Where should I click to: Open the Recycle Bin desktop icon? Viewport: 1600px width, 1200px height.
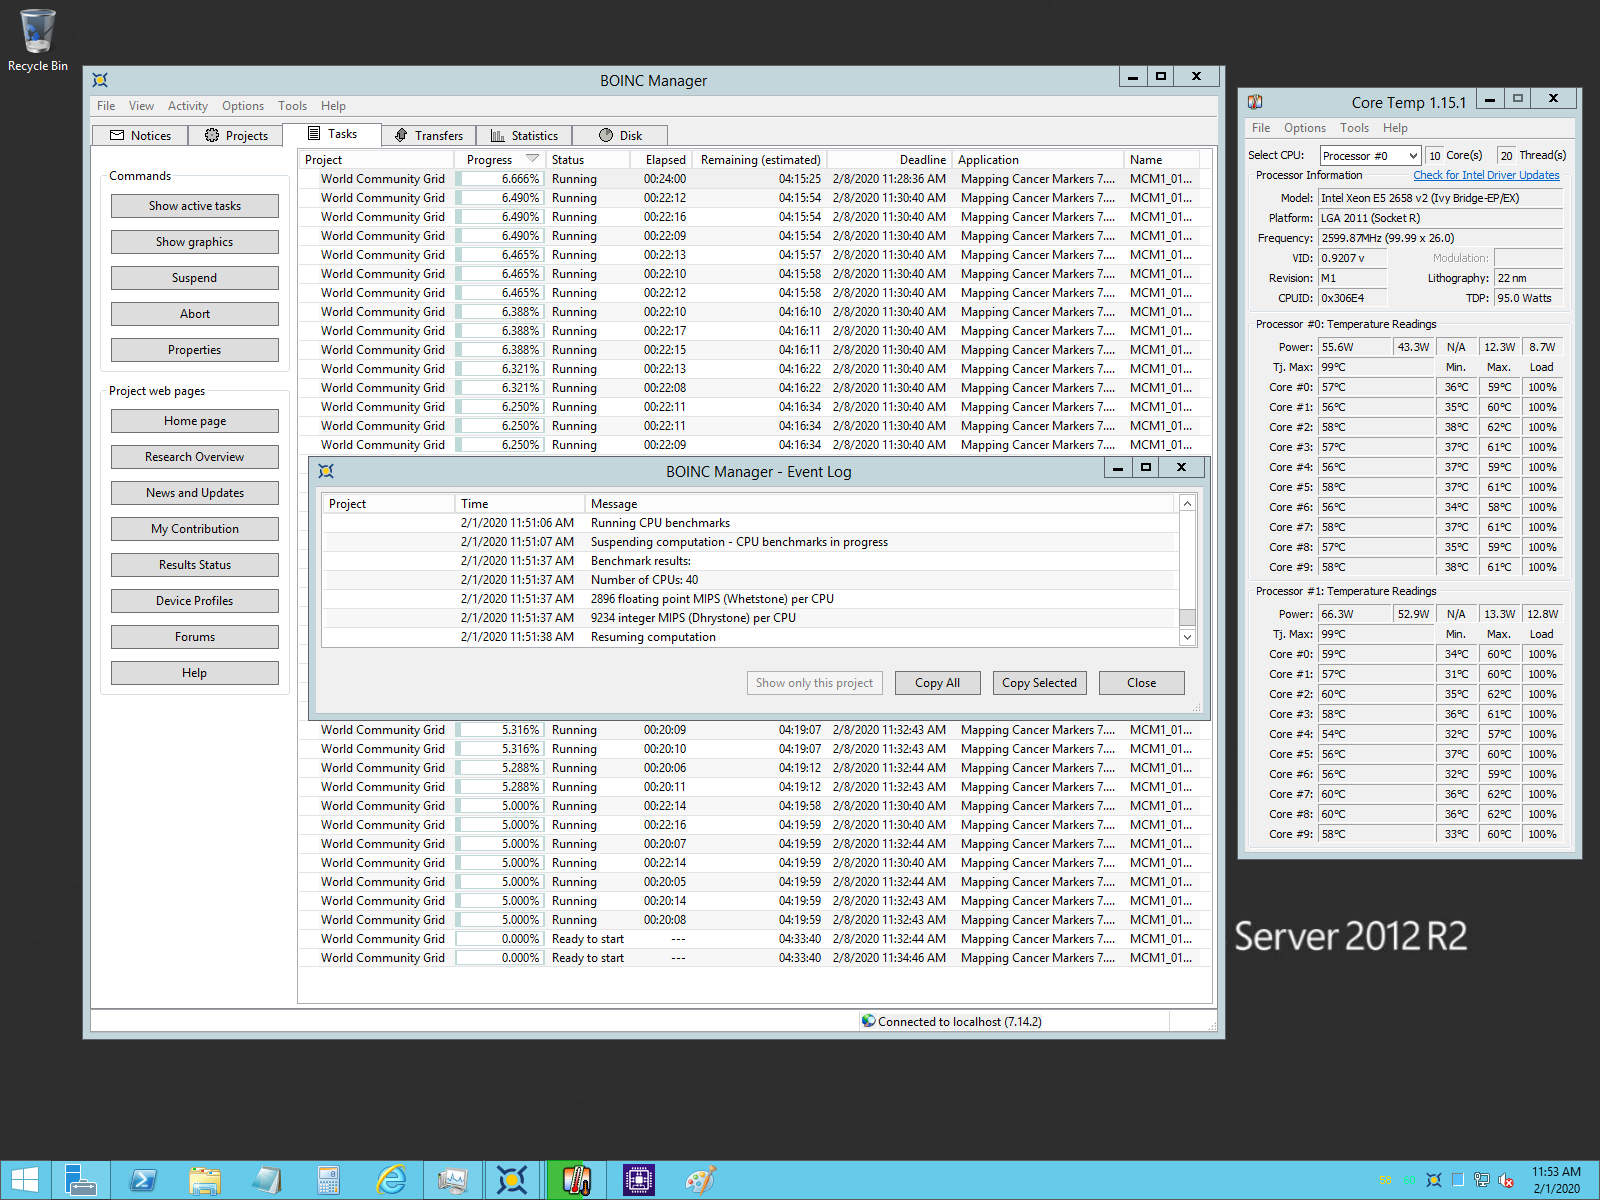click(x=38, y=40)
